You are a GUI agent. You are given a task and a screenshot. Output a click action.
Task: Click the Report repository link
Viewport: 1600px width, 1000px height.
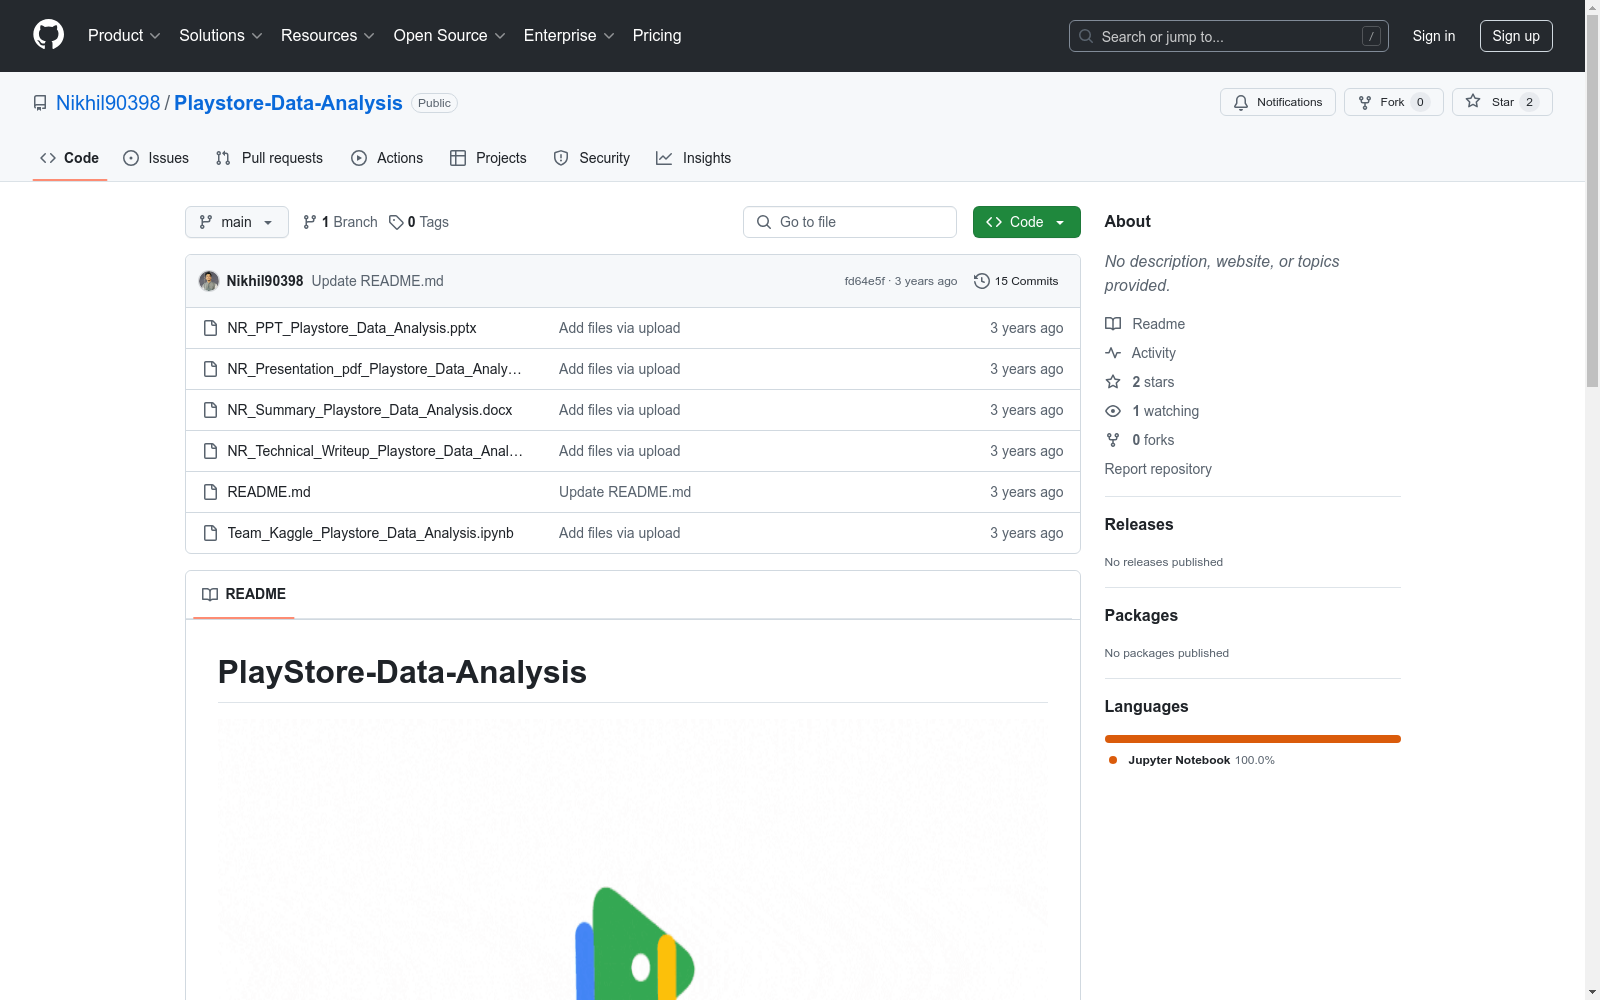[1158, 469]
